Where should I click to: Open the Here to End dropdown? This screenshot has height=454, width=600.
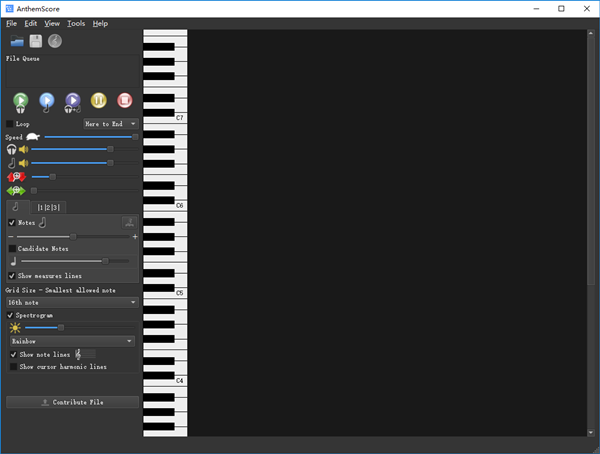point(110,124)
